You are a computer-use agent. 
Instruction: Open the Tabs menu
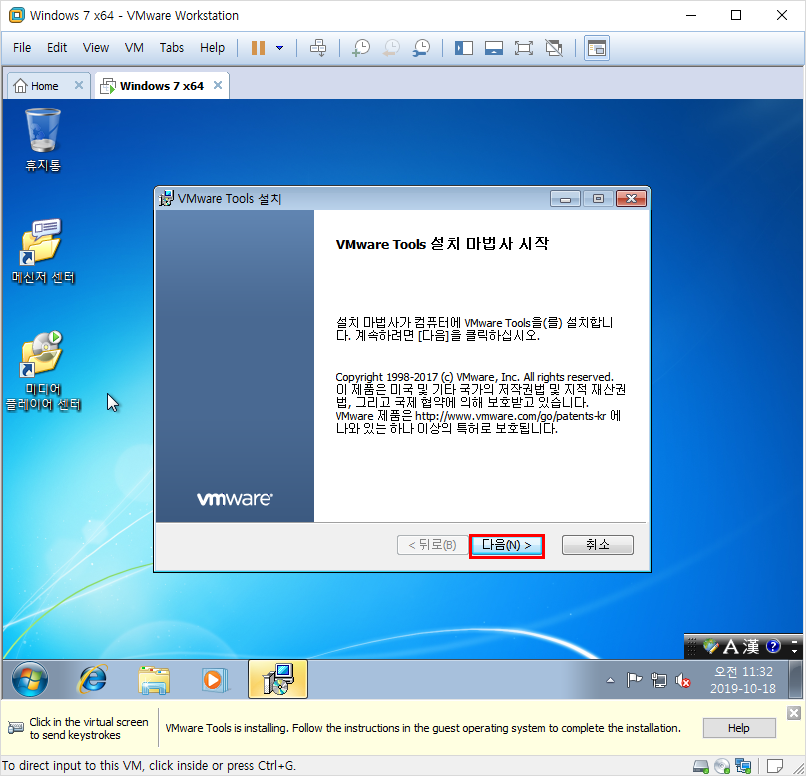pyautogui.click(x=172, y=48)
